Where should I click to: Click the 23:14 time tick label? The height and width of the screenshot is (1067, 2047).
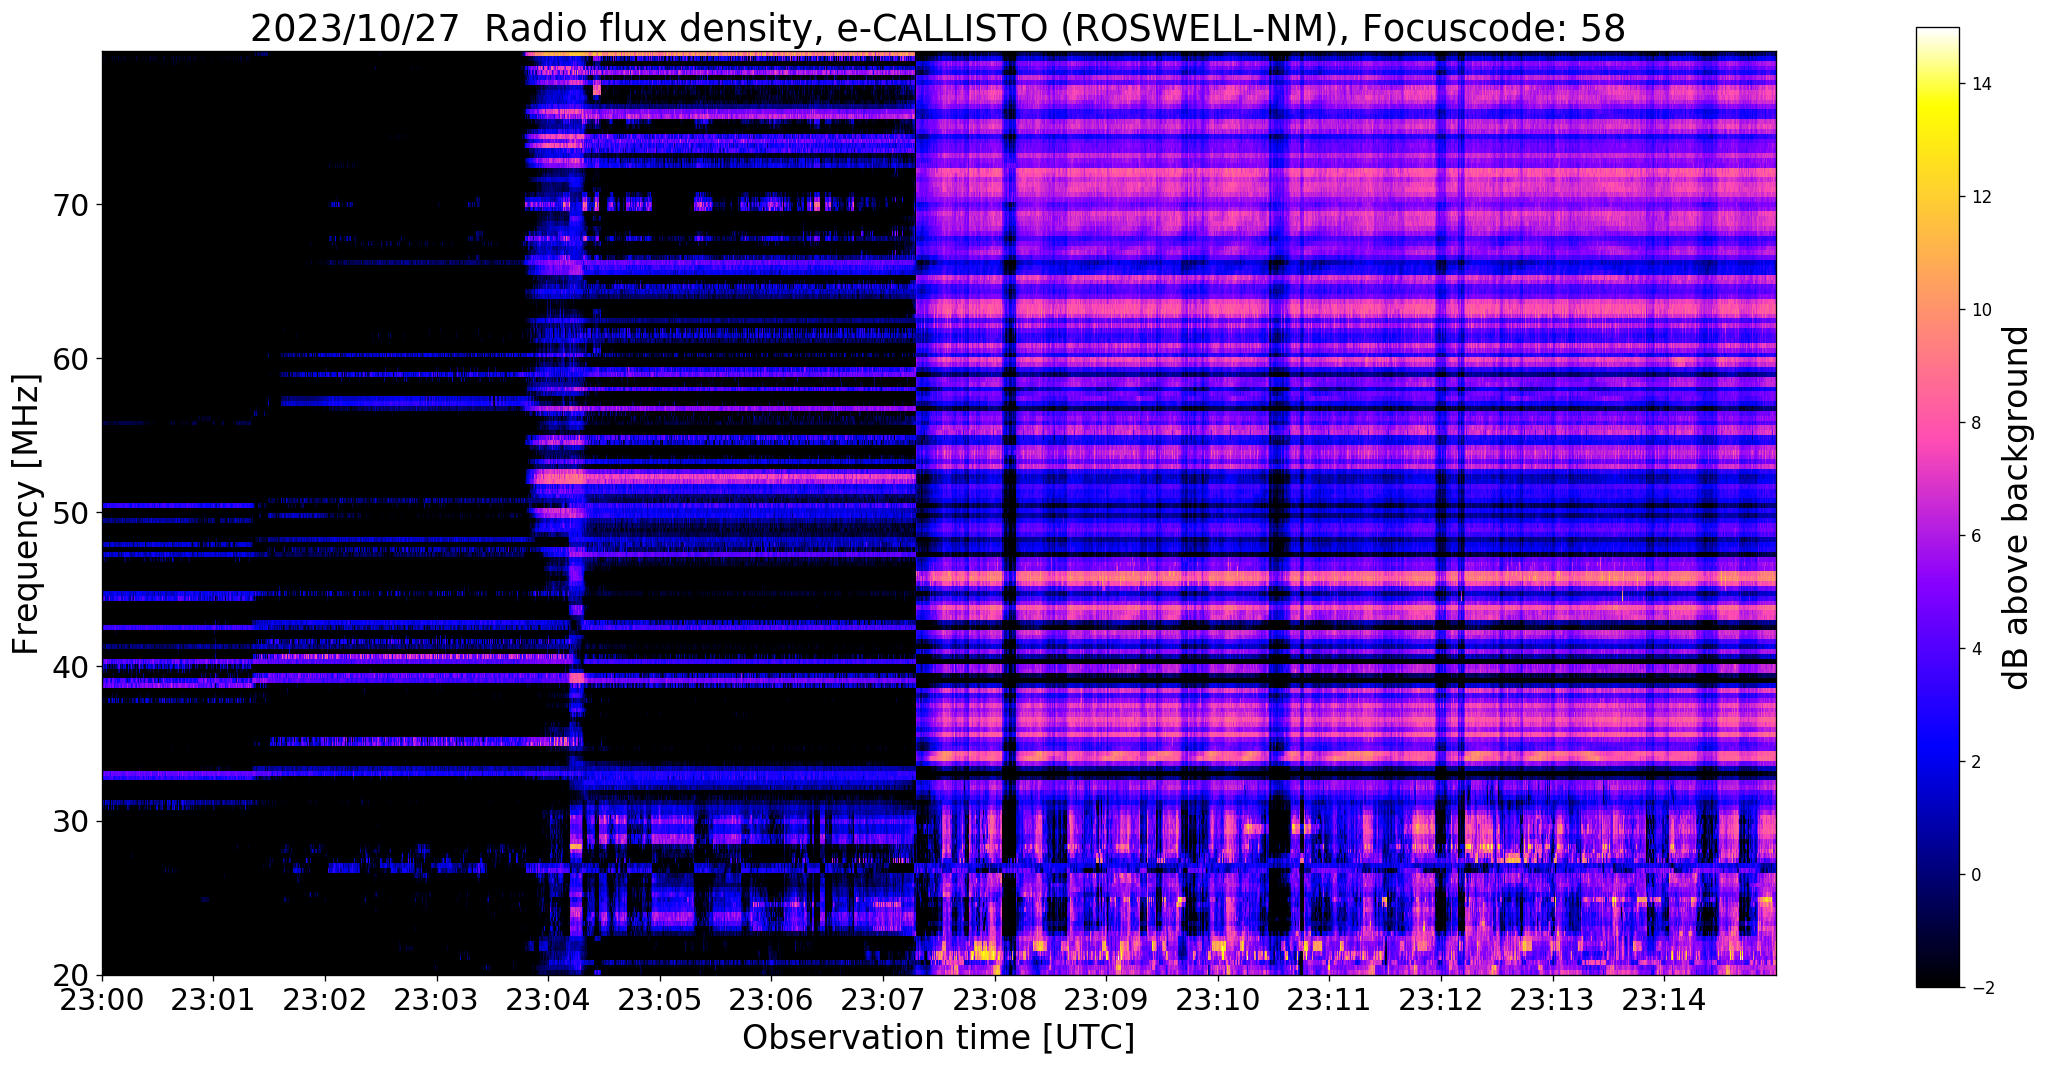click(x=1664, y=999)
